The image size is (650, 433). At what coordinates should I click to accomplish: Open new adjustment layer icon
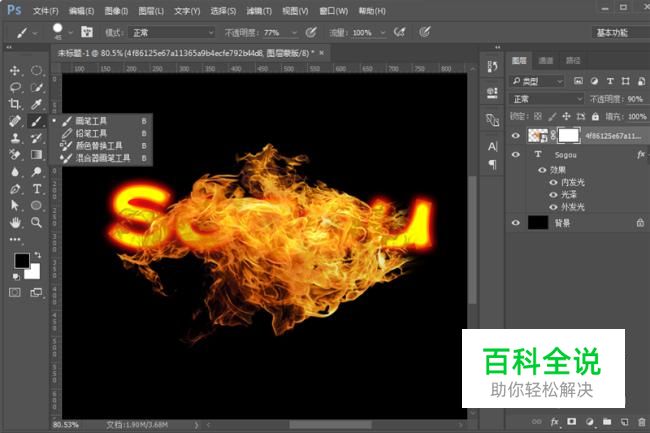pyautogui.click(x=589, y=422)
